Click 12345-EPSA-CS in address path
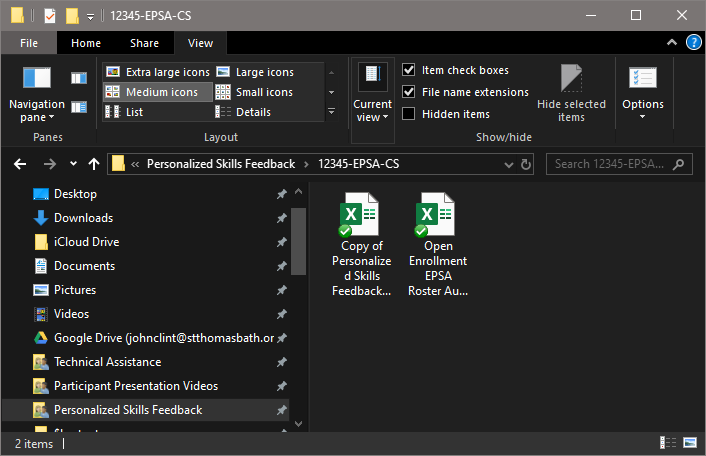 pyautogui.click(x=359, y=164)
